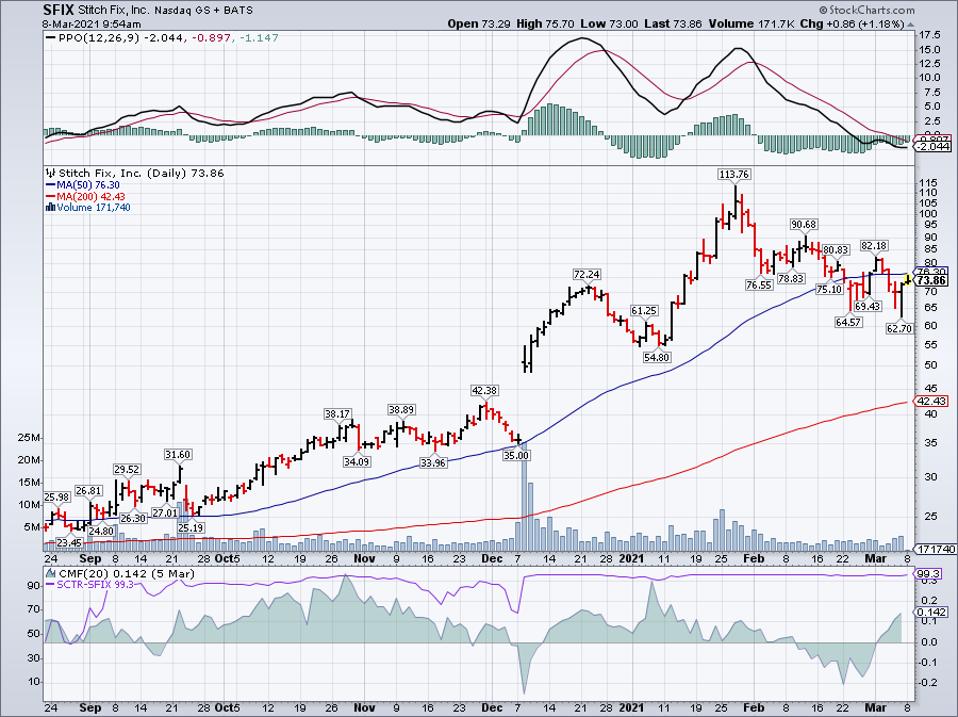This screenshot has width=958, height=717.
Task: Click the 42.38 price label
Action: [x=484, y=390]
